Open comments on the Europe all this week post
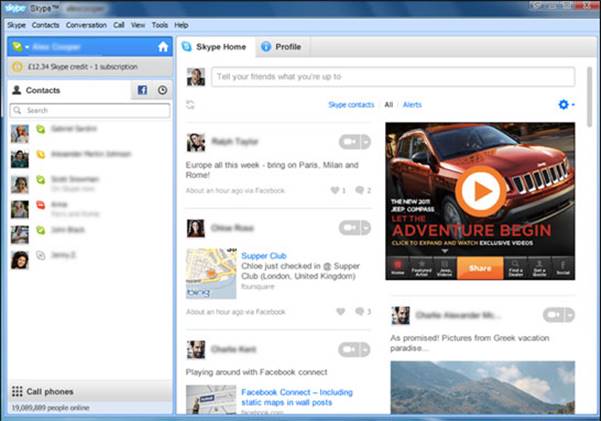601x421 pixels. coord(360,190)
